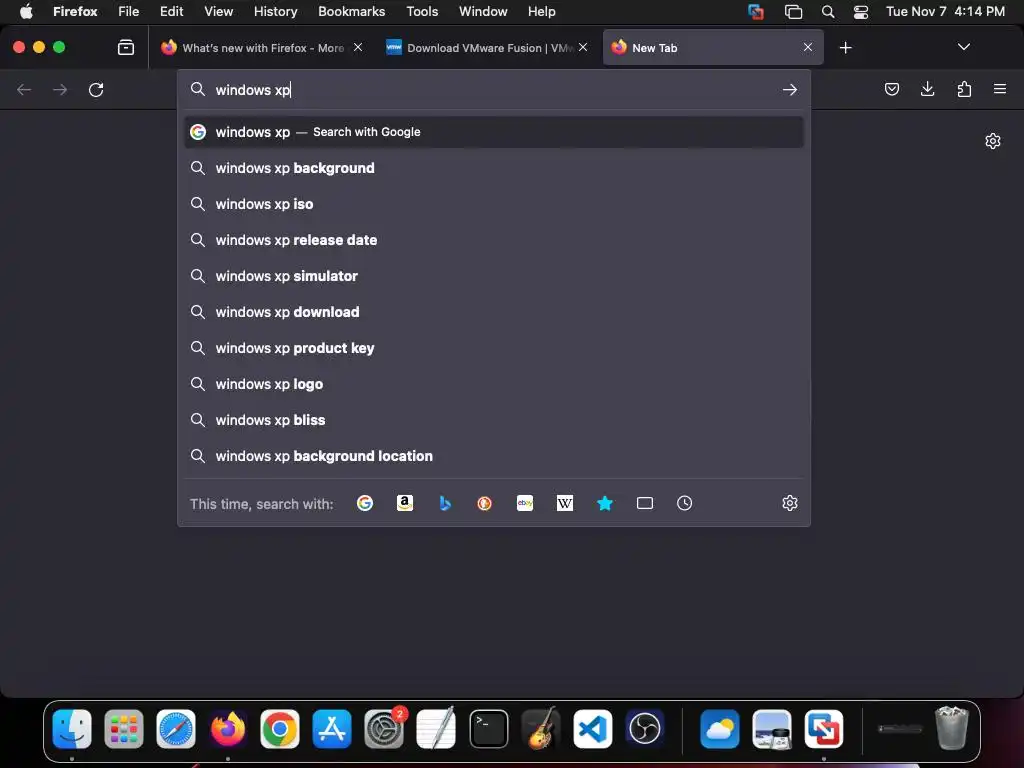Open the Apple menu

pos(25,11)
